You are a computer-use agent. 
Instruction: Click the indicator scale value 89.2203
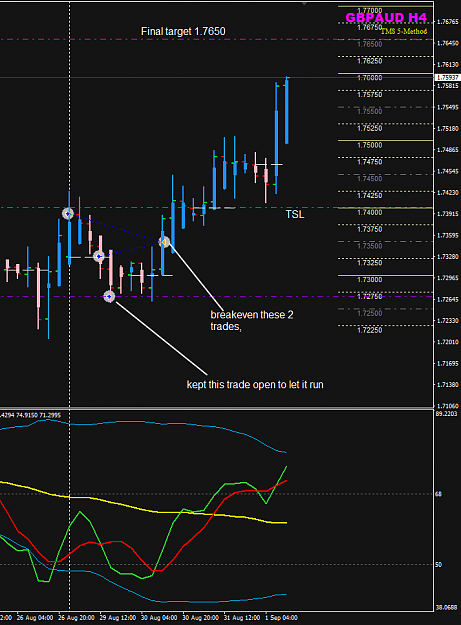[x=446, y=414]
